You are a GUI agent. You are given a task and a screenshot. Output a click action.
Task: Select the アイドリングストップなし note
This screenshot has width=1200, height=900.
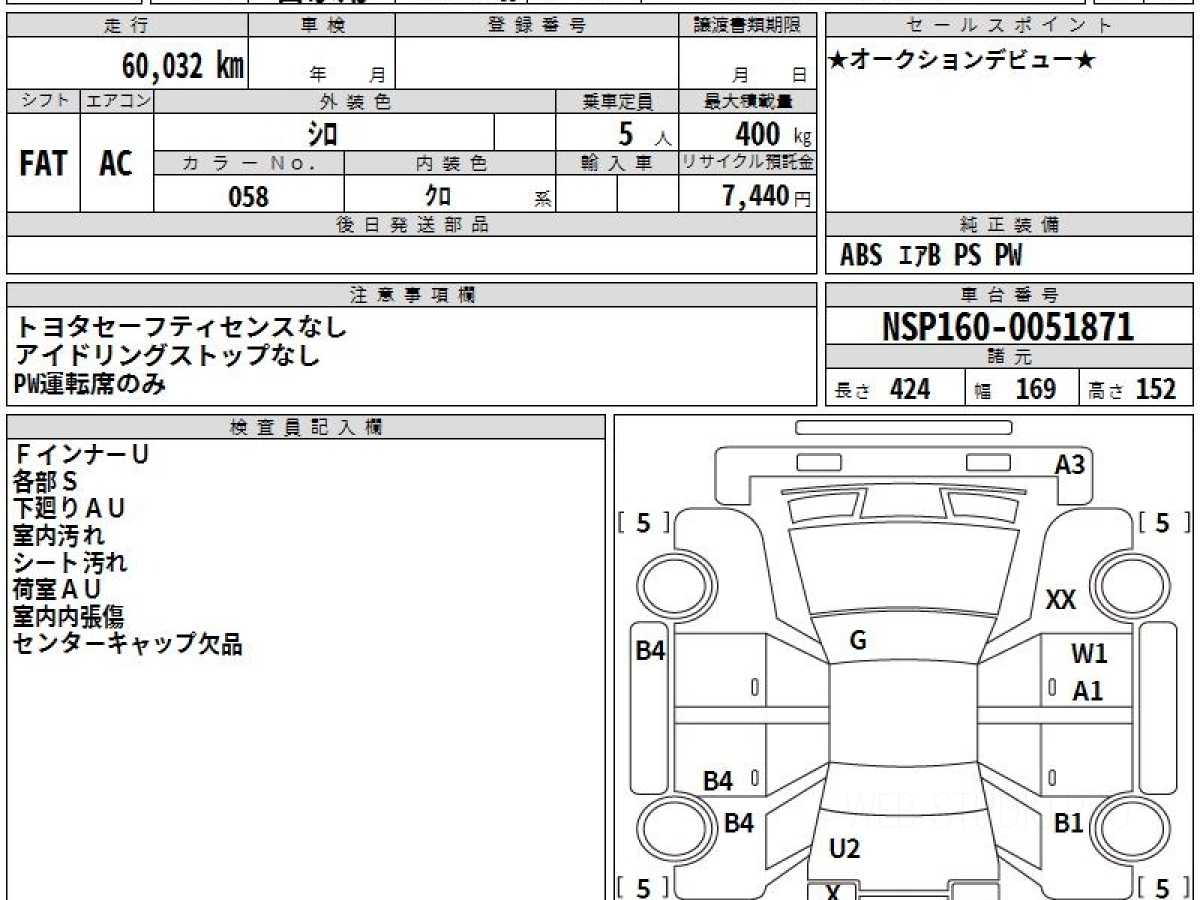[167, 354]
